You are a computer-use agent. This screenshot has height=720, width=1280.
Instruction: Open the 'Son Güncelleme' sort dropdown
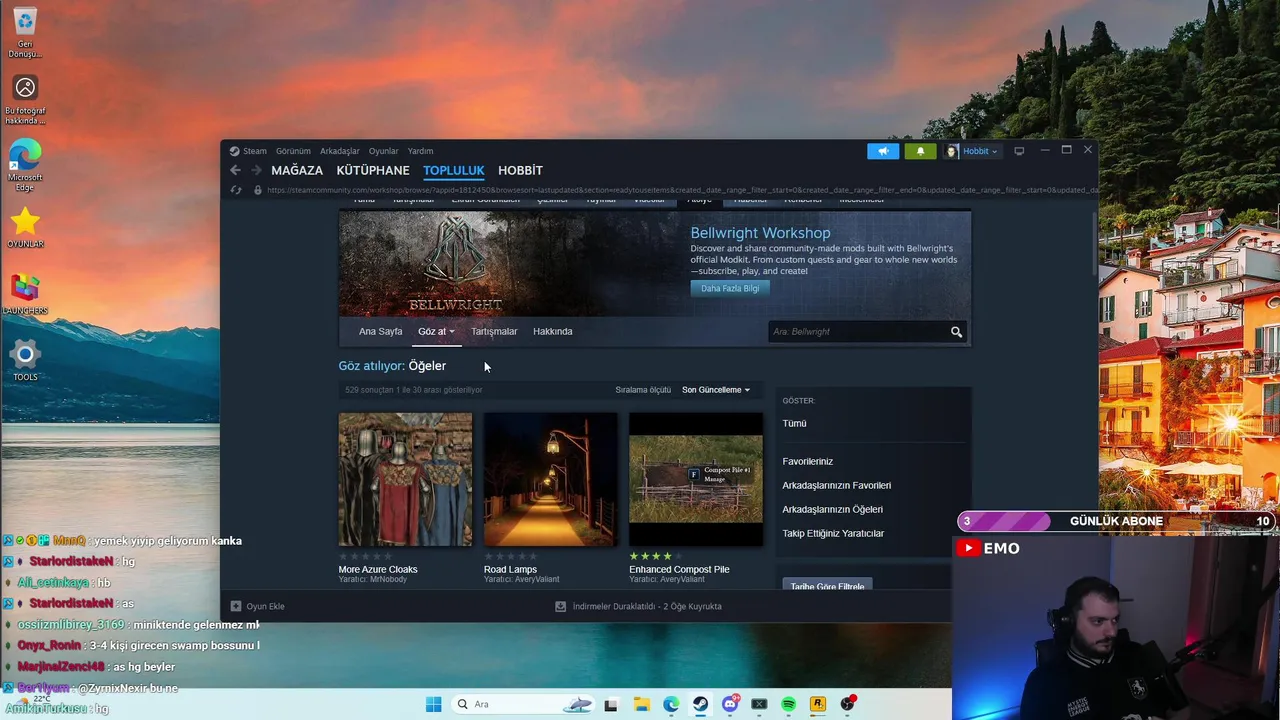pyautogui.click(x=716, y=390)
